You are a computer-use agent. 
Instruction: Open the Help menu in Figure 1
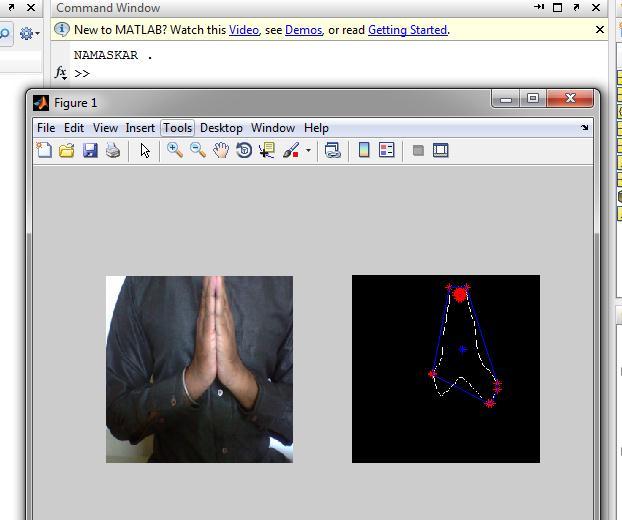(x=316, y=128)
